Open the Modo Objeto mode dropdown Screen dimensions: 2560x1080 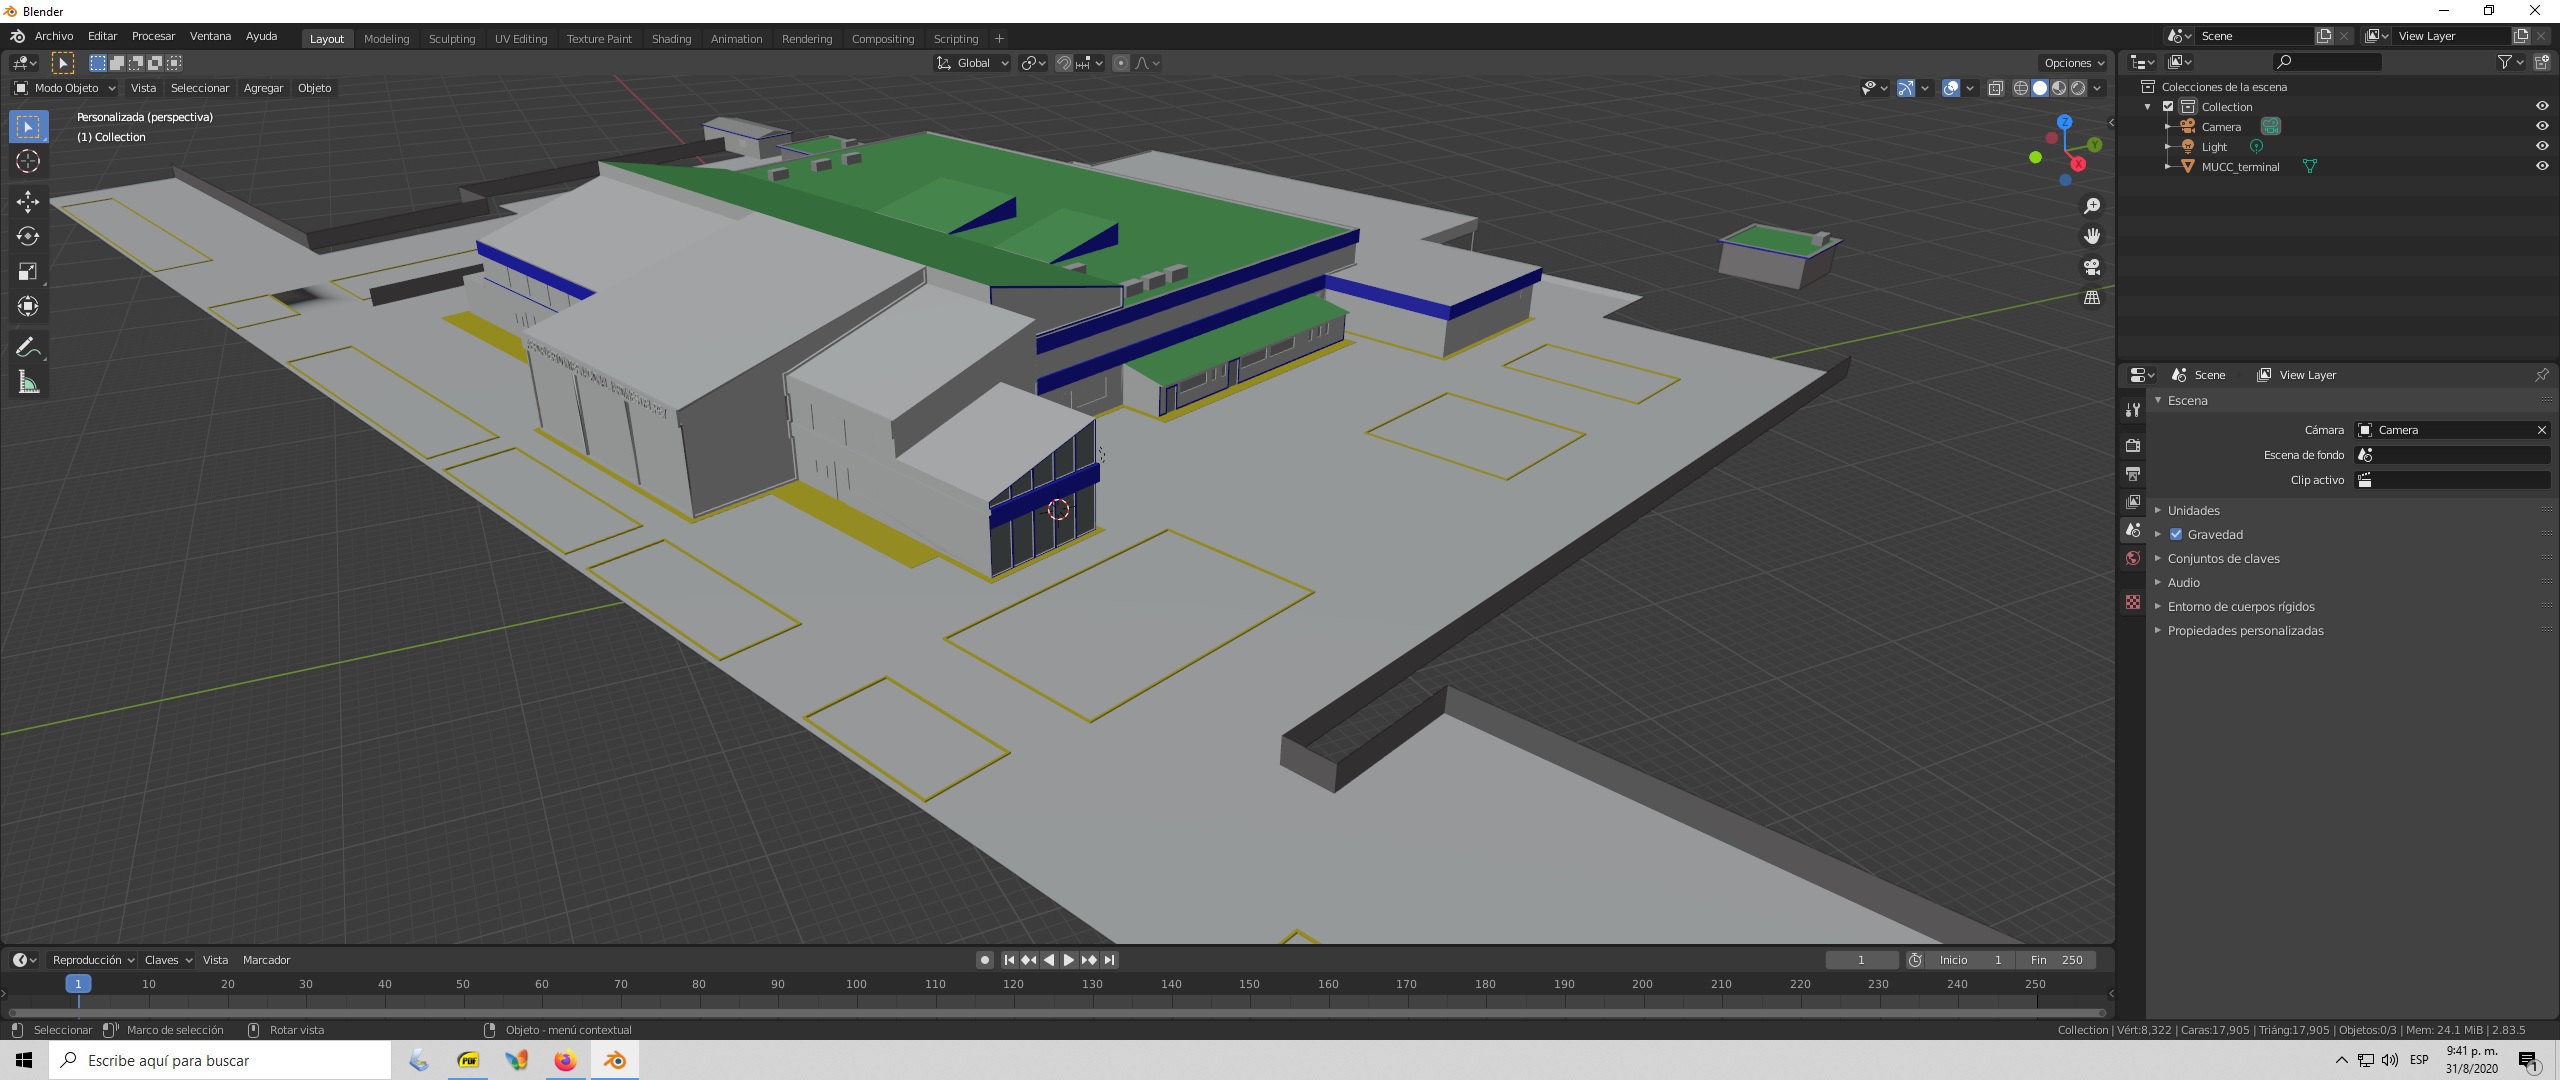tap(65, 88)
